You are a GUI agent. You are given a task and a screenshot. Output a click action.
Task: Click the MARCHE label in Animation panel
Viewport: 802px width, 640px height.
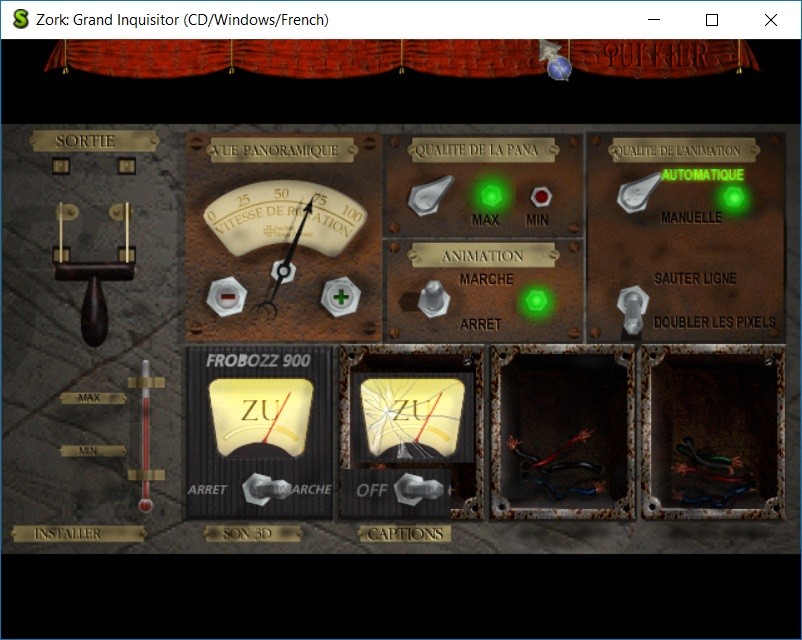(x=486, y=279)
